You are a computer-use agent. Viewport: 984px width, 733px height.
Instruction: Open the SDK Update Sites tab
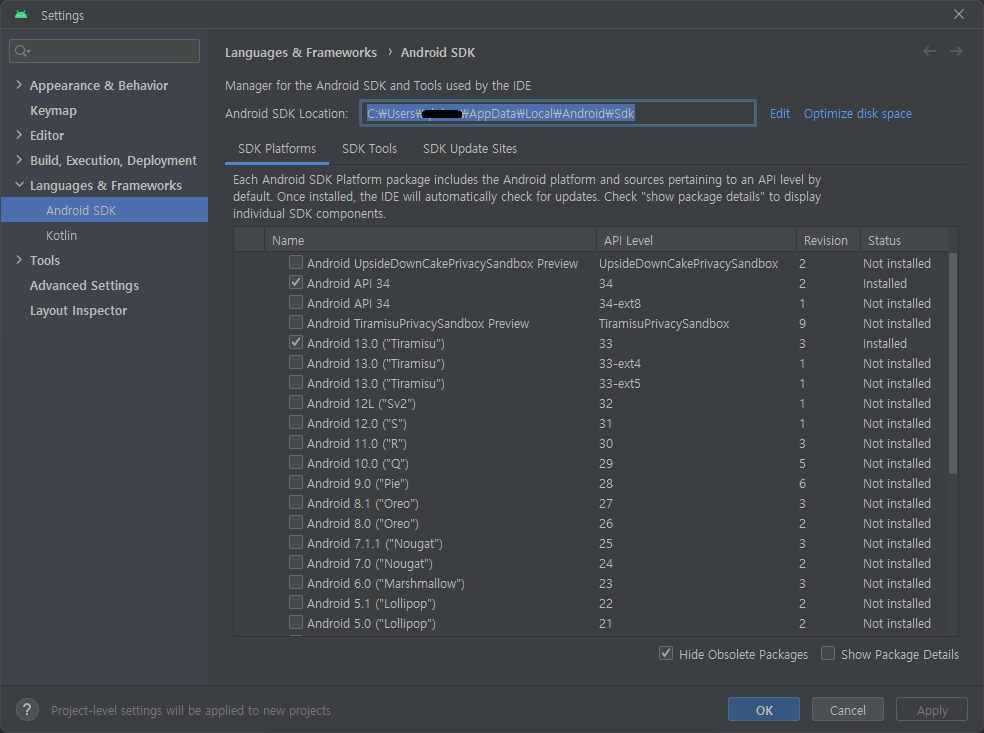pos(469,149)
